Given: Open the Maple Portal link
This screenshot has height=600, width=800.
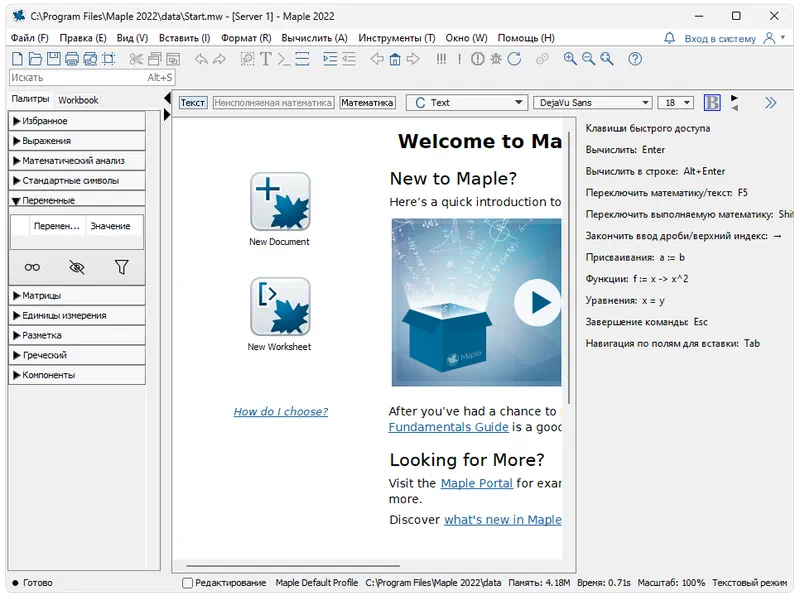Looking at the screenshot, I should [477, 483].
